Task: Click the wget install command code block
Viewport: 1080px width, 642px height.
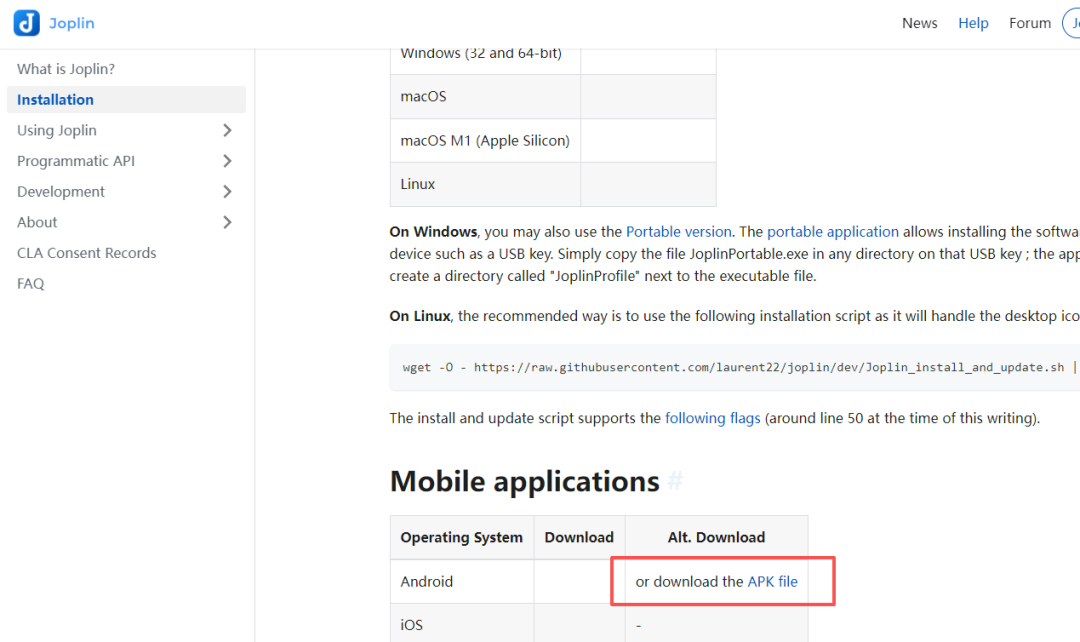Action: click(x=734, y=367)
